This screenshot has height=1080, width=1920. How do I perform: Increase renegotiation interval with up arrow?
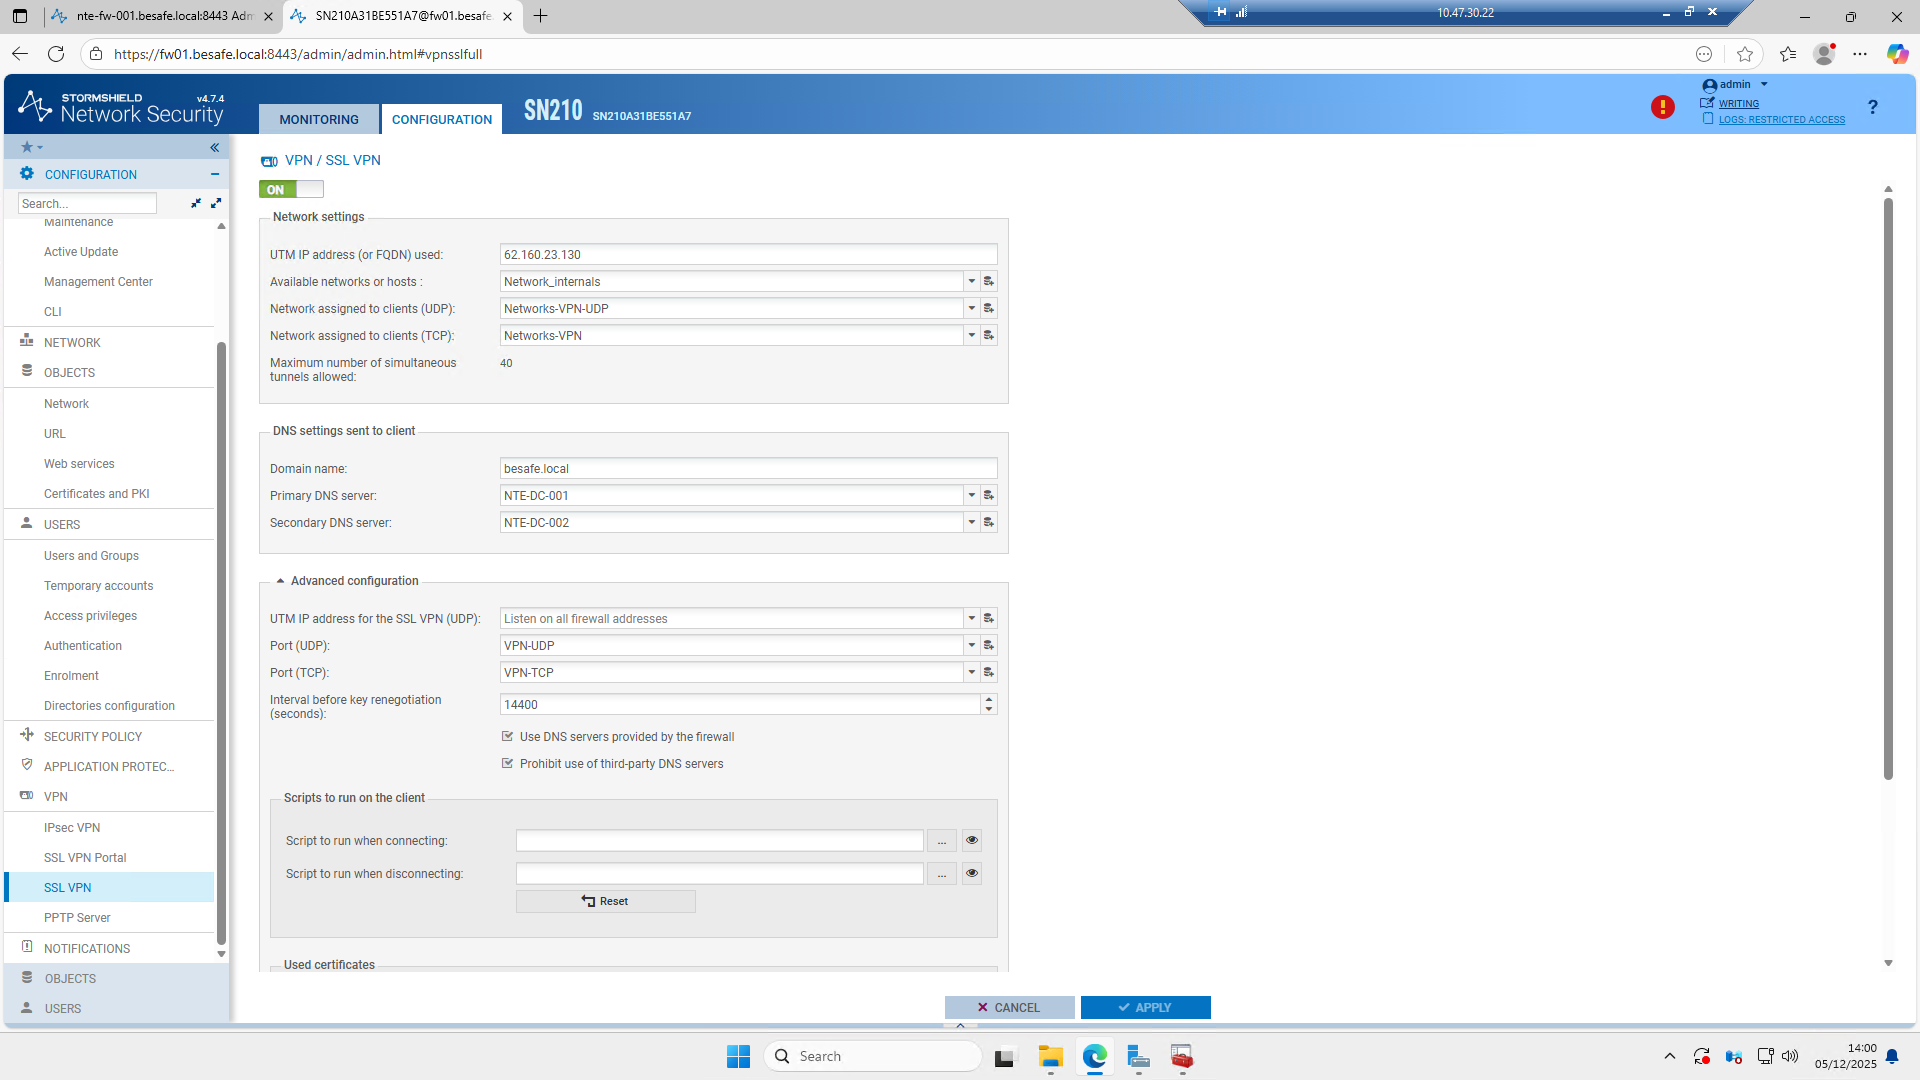(x=989, y=699)
